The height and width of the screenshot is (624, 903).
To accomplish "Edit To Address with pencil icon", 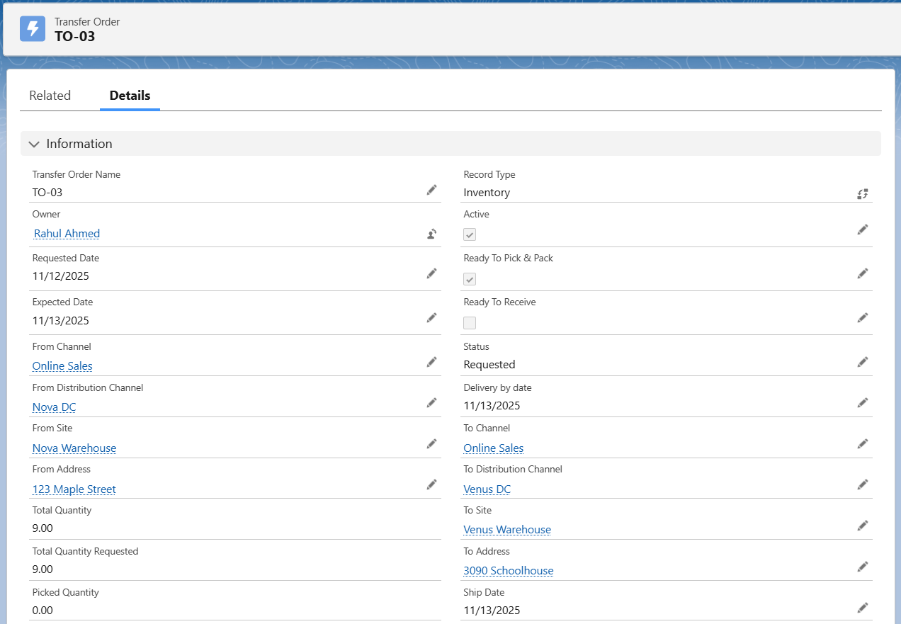I will (862, 567).
